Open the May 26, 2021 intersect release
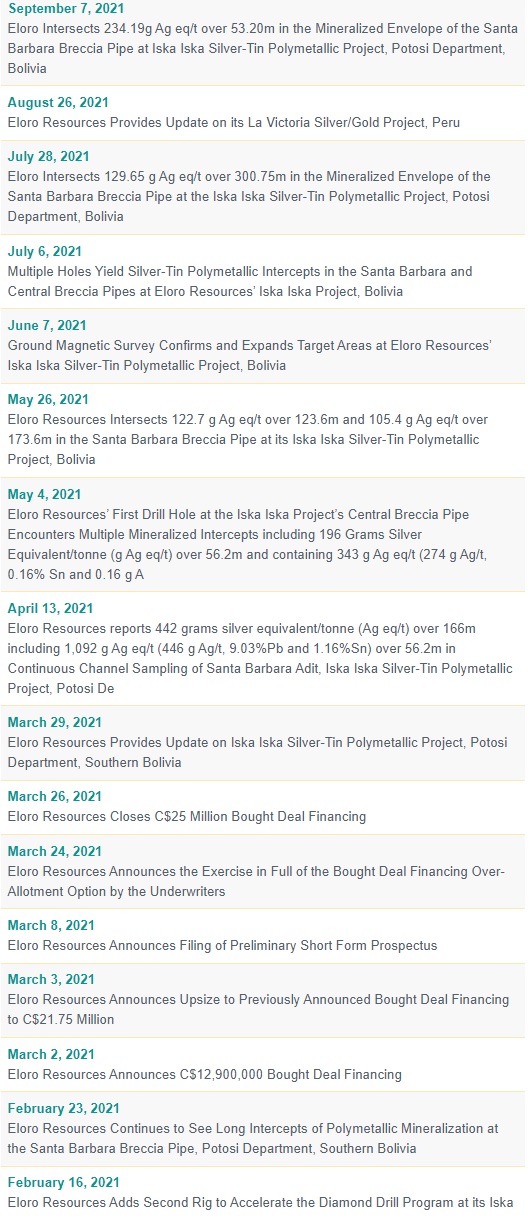This screenshot has height=1218, width=531. (x=248, y=439)
